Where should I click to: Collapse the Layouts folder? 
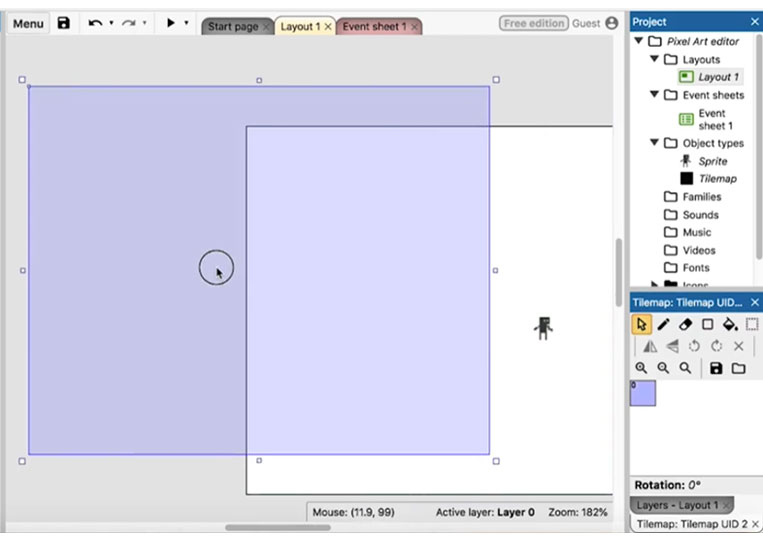tap(654, 59)
